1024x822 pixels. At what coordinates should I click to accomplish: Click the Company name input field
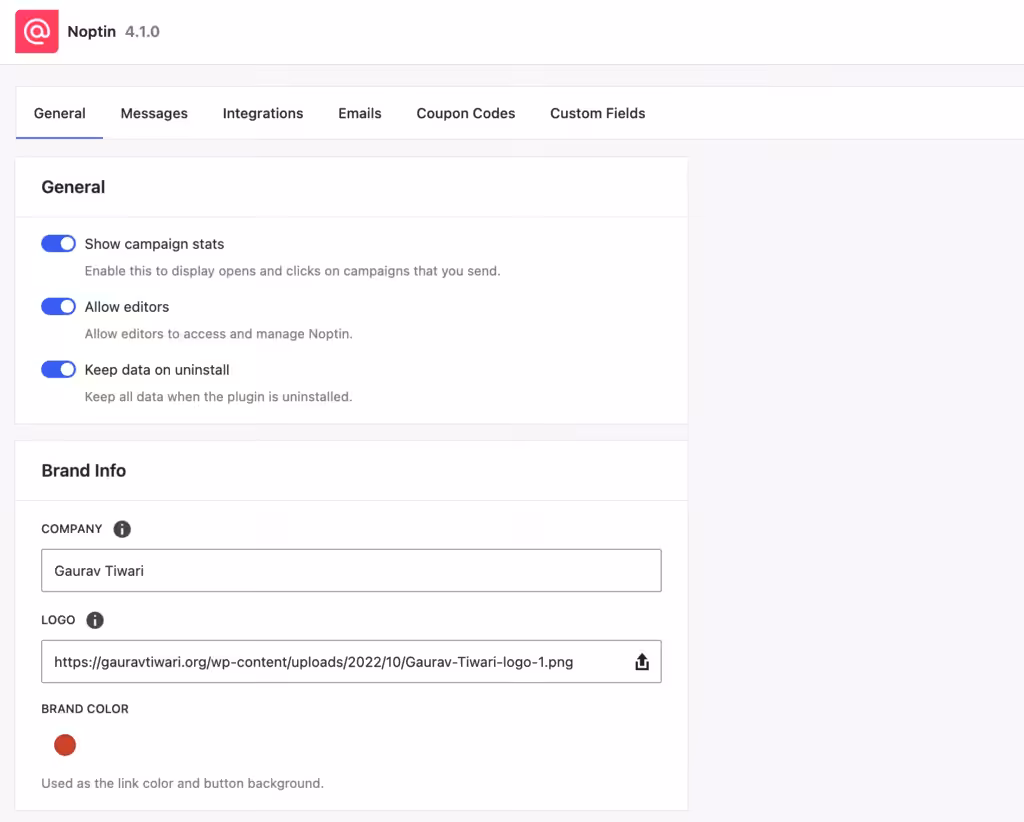pyautogui.click(x=350, y=570)
